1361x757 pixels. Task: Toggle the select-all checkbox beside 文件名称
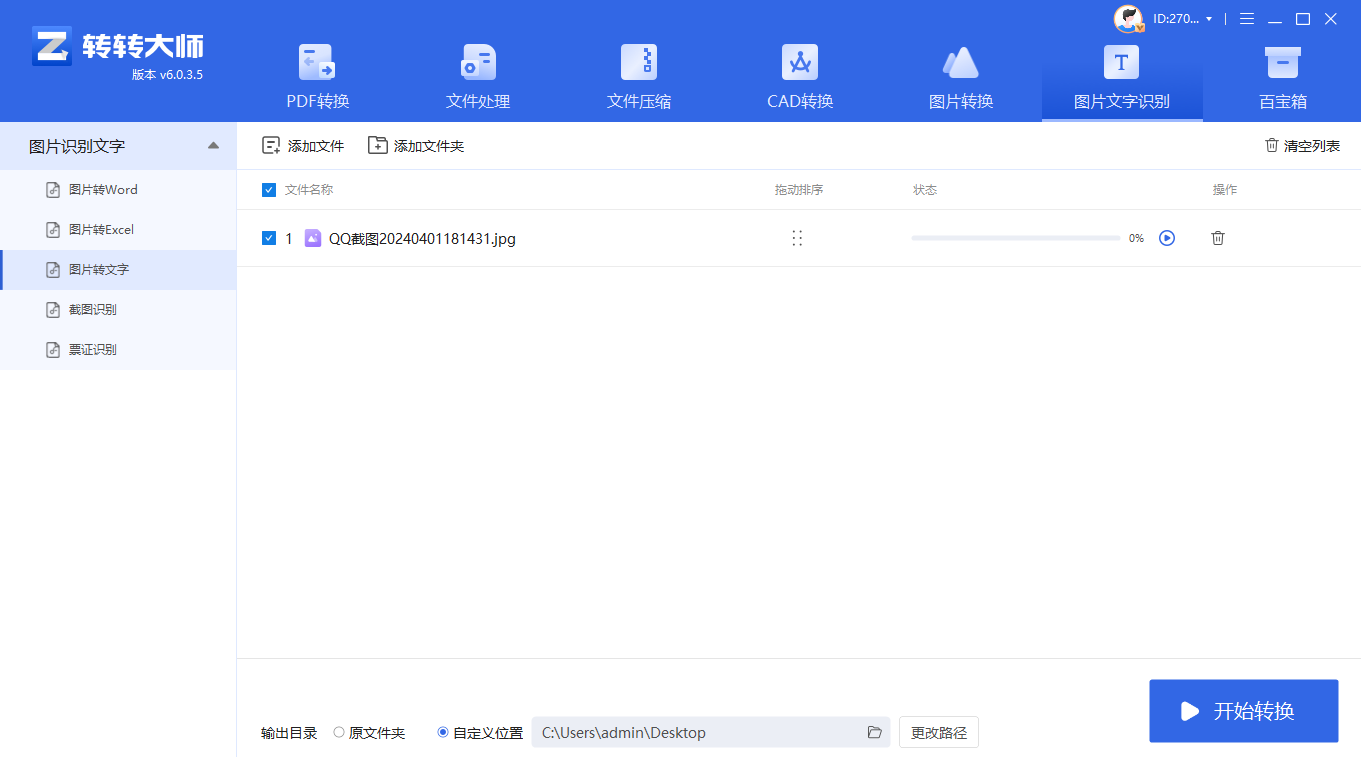tap(269, 190)
